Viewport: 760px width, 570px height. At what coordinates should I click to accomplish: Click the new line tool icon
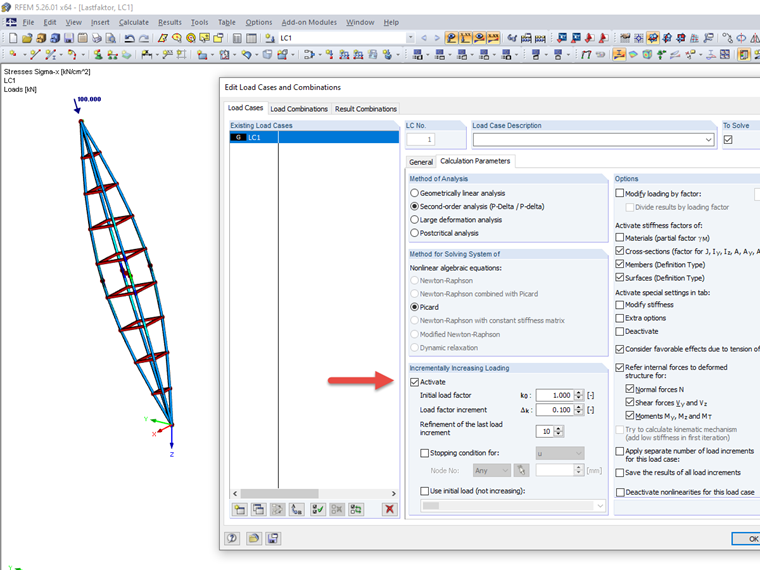34,55
